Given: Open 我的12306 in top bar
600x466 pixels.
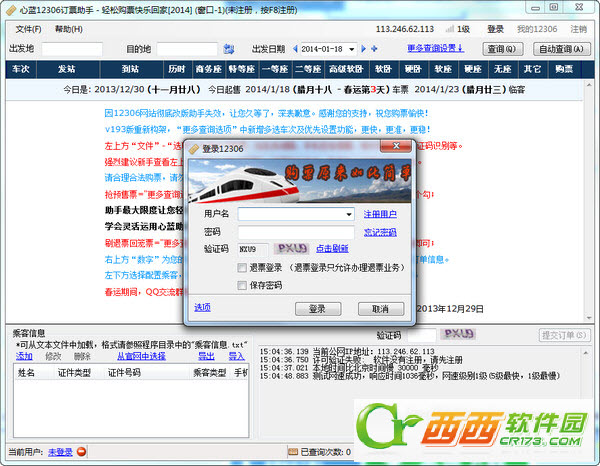Looking at the screenshot, I should click(537, 29).
